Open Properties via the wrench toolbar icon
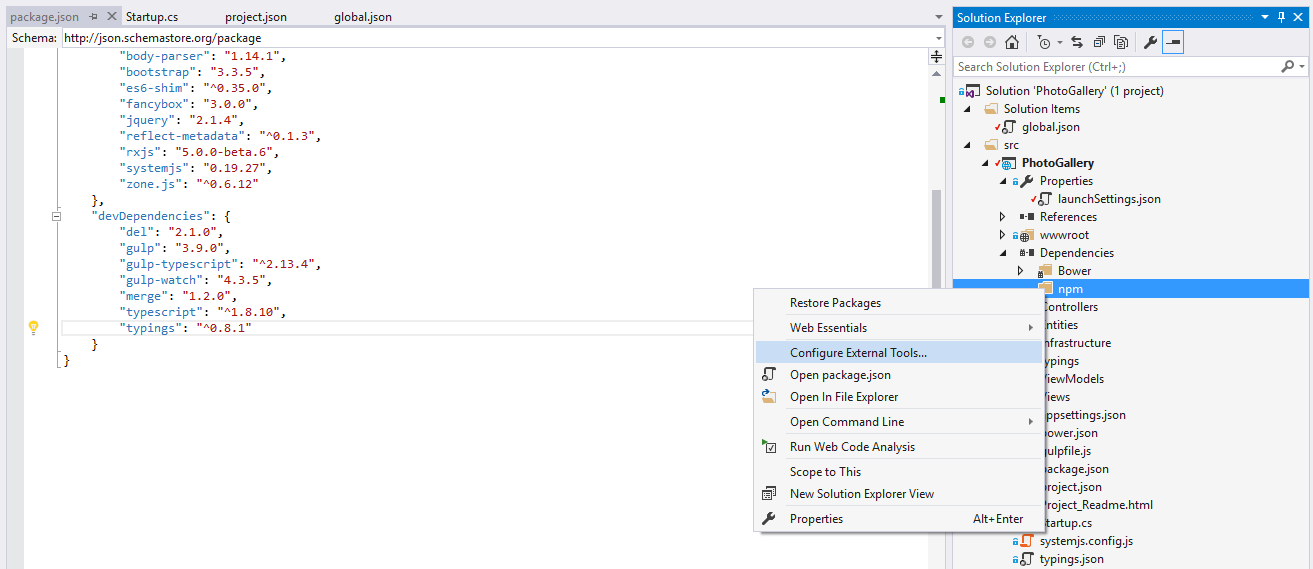The width and height of the screenshot is (1313, 569). [x=1150, y=42]
